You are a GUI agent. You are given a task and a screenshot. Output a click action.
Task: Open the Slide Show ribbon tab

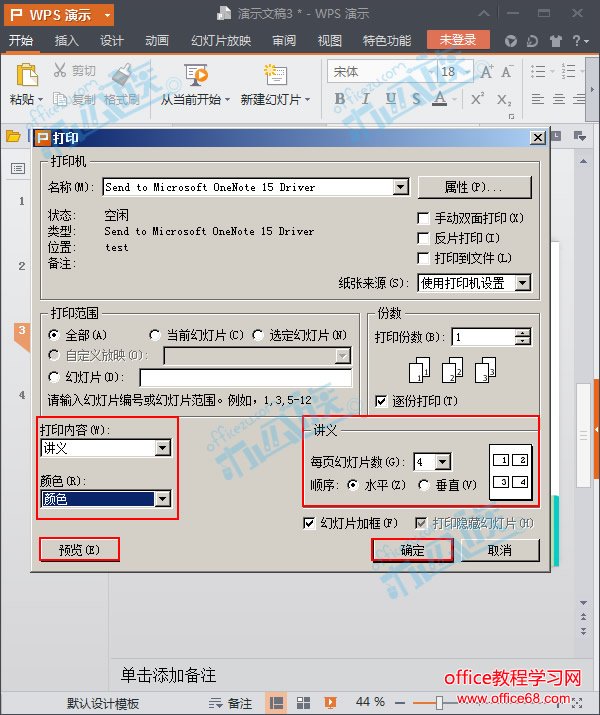pyautogui.click(x=221, y=41)
